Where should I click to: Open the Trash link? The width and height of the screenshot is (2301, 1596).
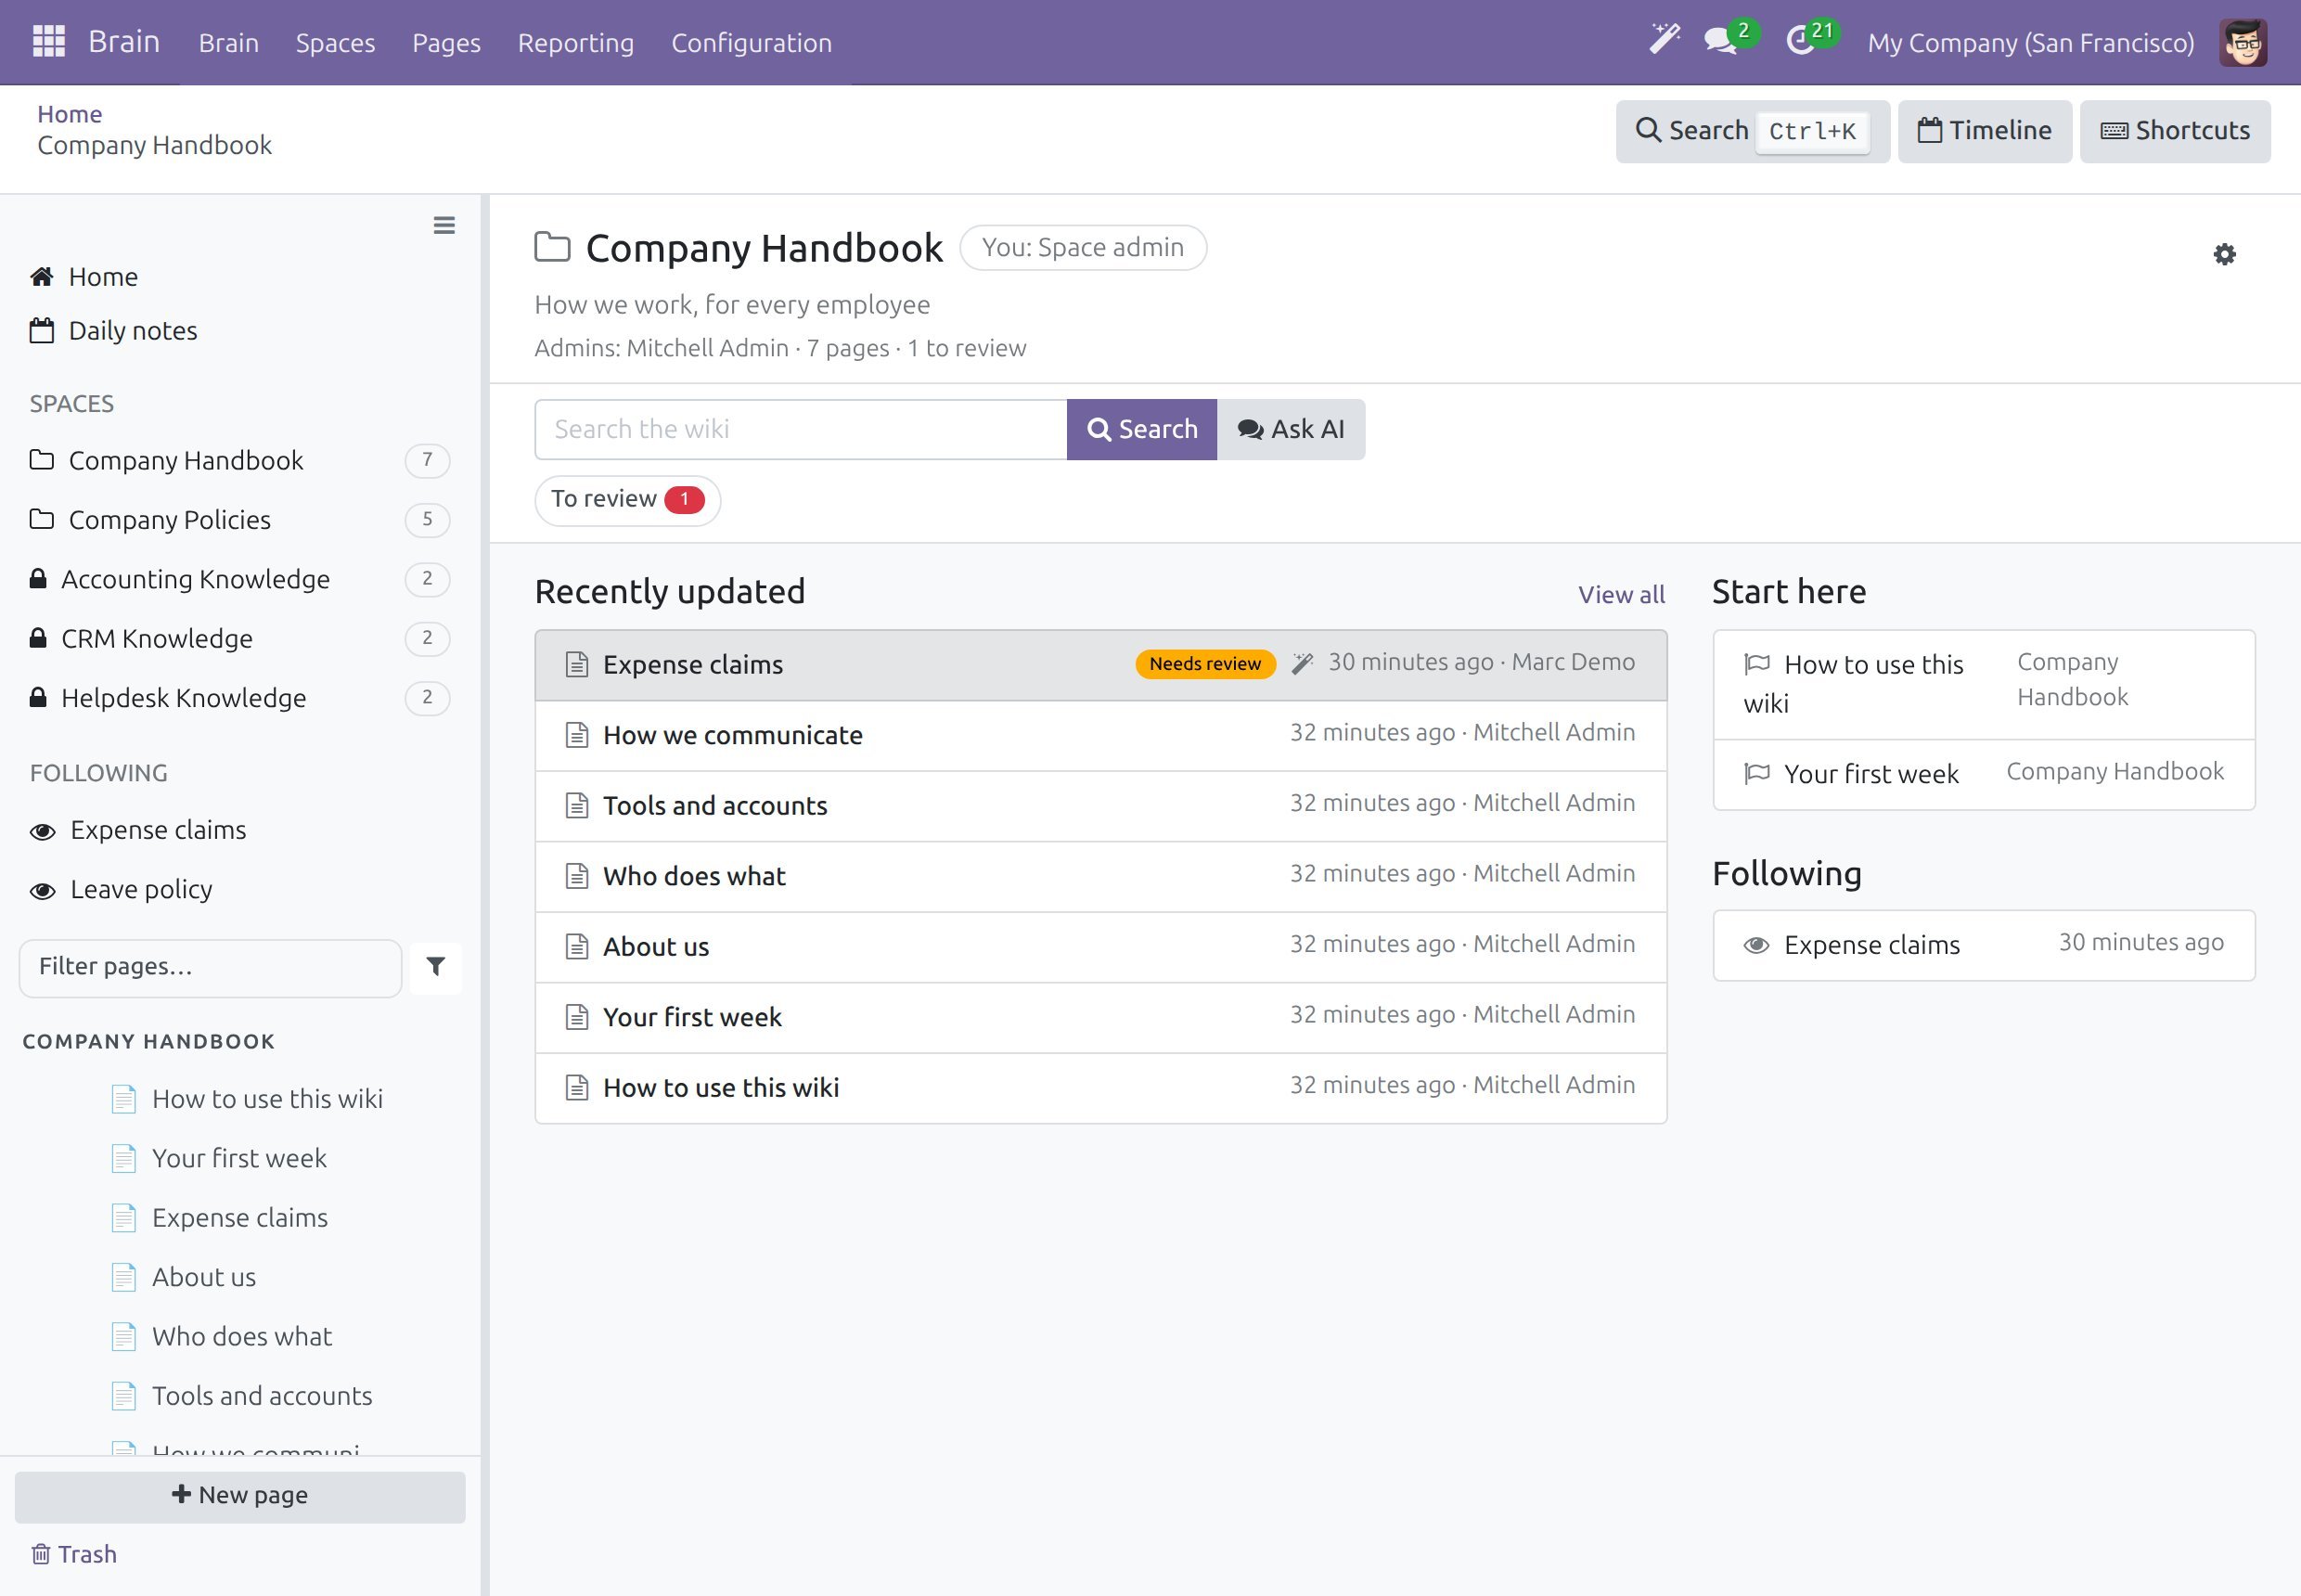tap(74, 1554)
